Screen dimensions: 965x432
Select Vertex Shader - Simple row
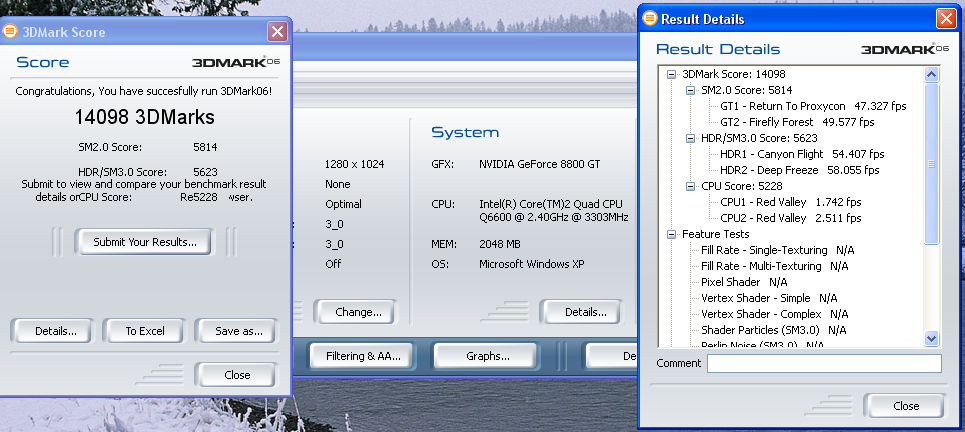(769, 298)
